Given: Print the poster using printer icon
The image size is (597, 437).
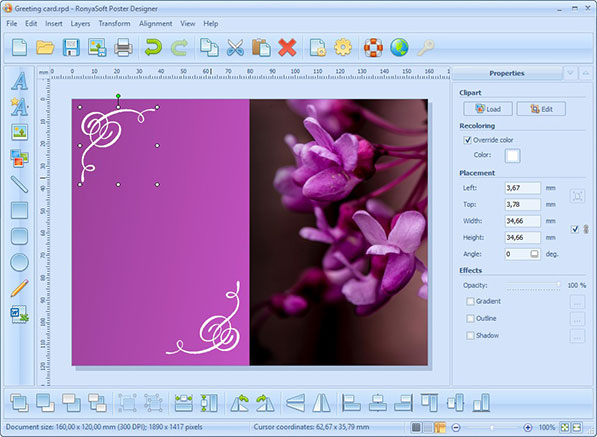Looking at the screenshot, I should [123, 48].
